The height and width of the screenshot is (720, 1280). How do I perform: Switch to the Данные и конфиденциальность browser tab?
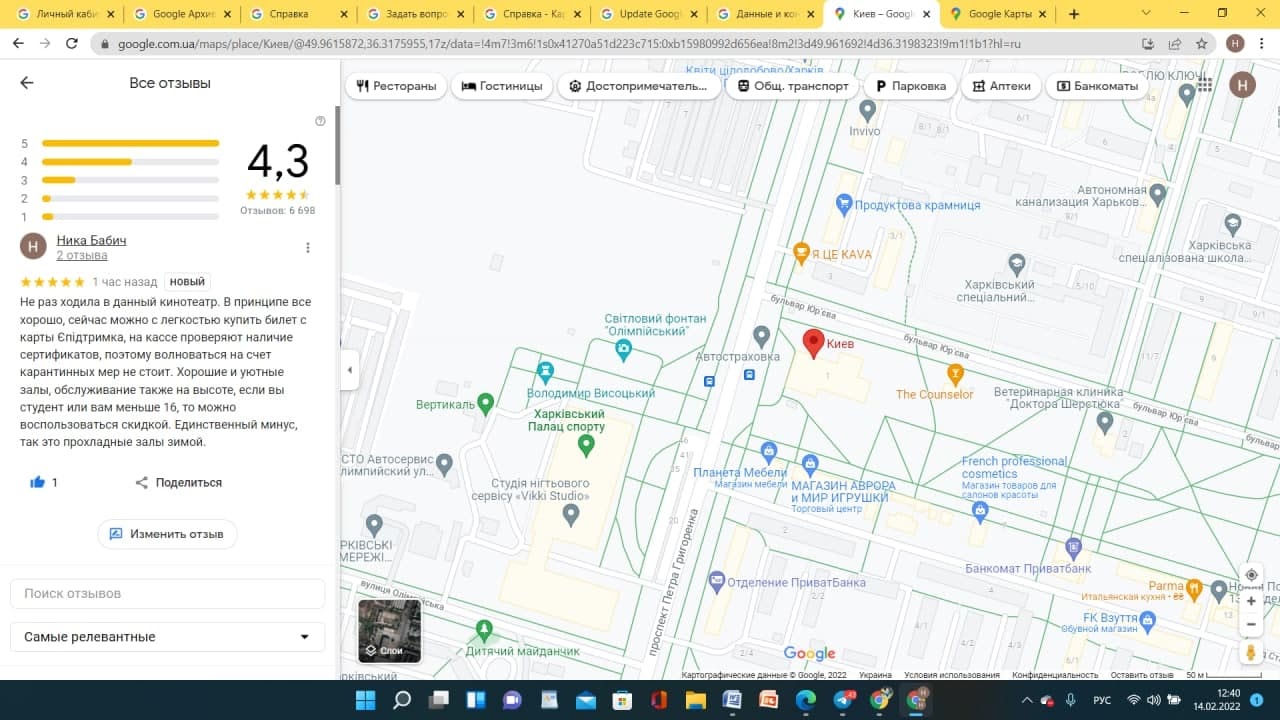tap(765, 14)
